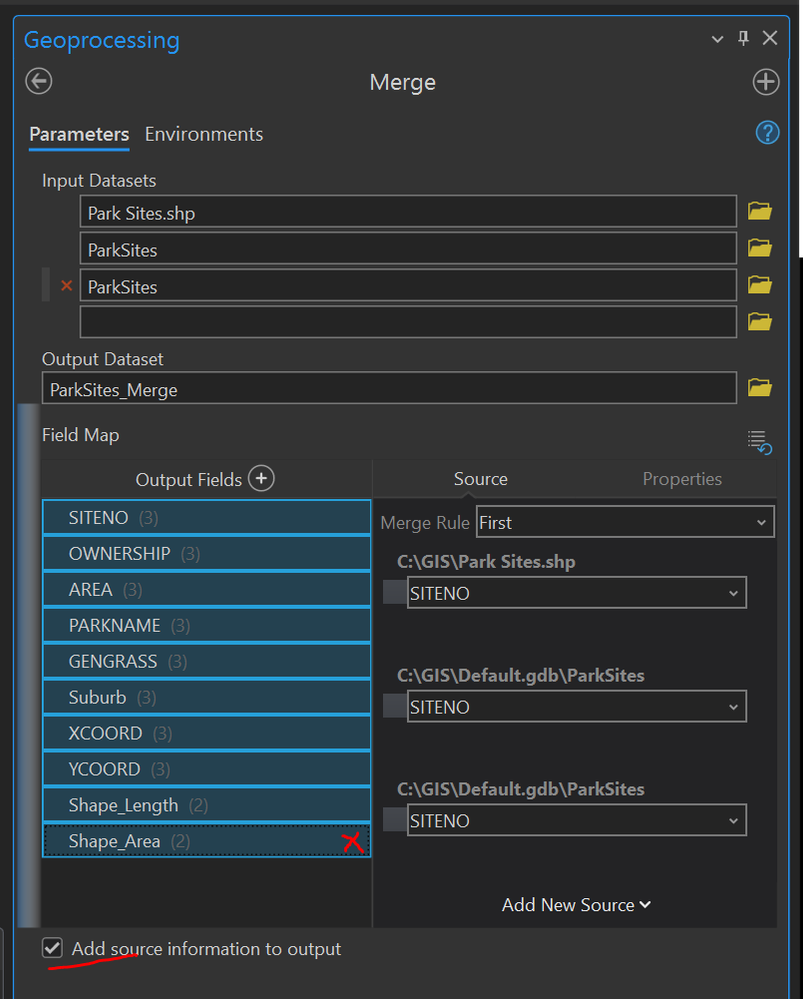The image size is (803, 999).
Task: Add a new output field plus button
Action: 261,479
